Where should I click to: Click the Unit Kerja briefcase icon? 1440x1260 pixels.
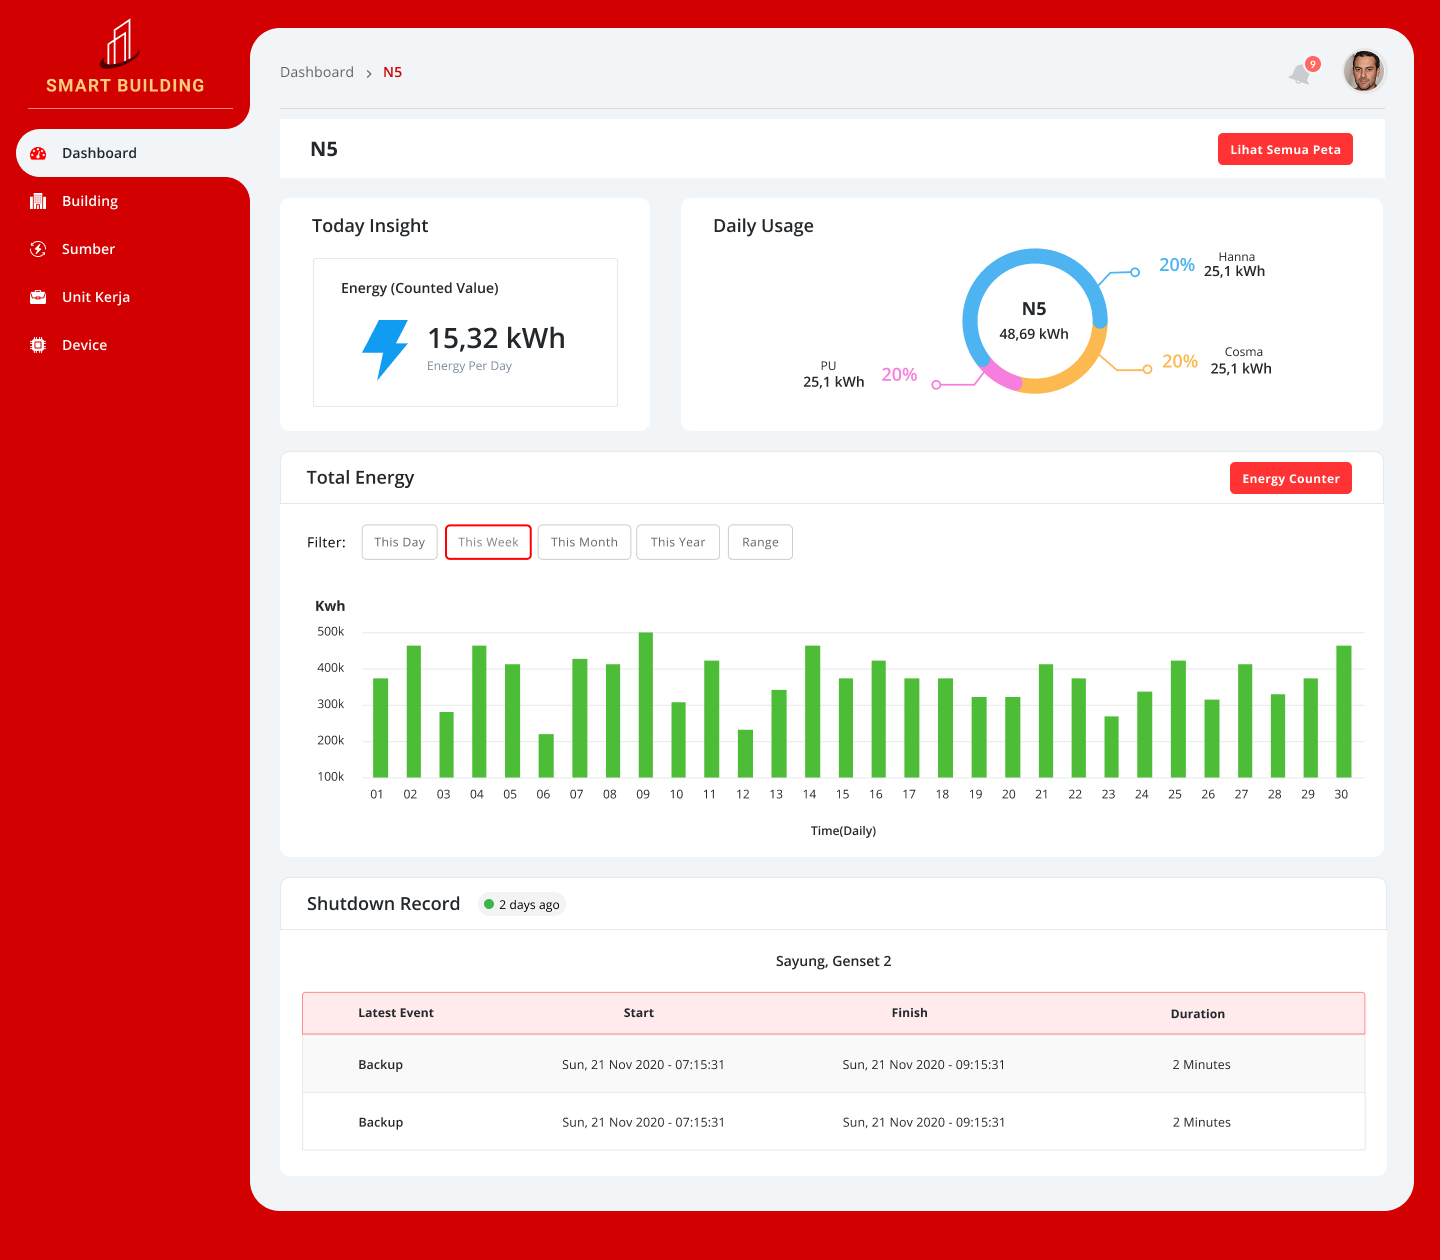38,297
